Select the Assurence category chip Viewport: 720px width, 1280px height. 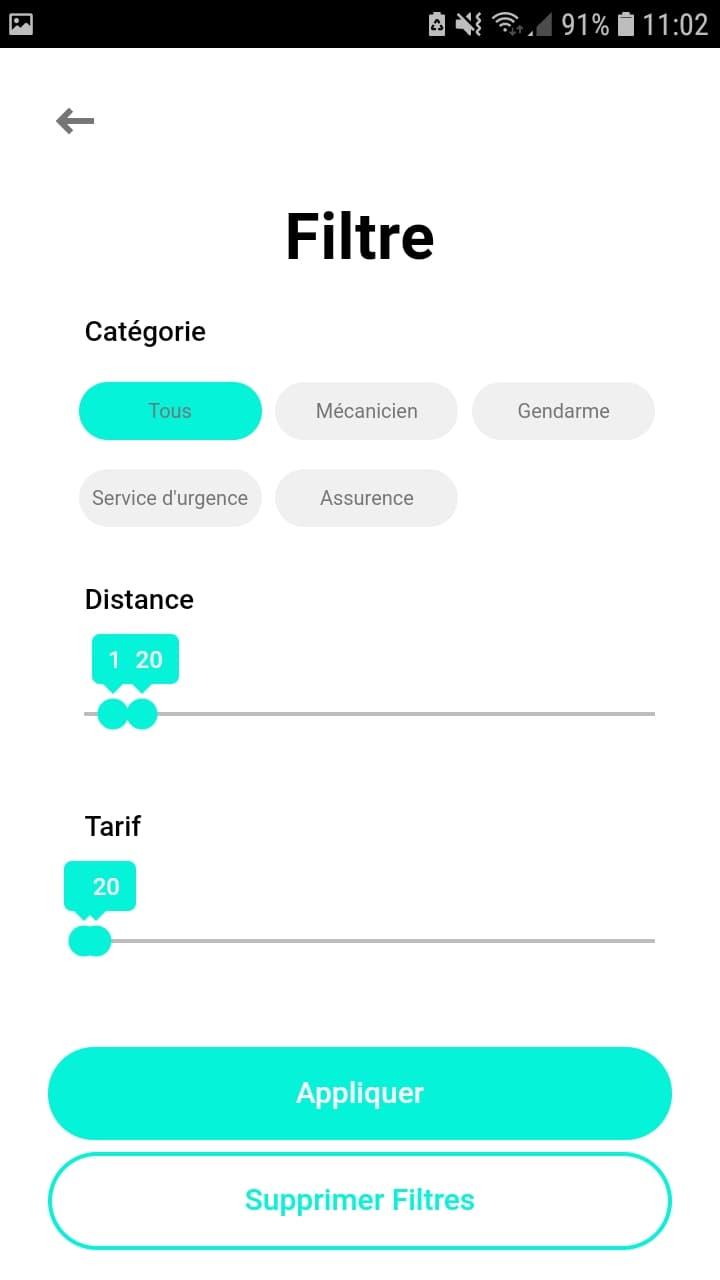[366, 498]
